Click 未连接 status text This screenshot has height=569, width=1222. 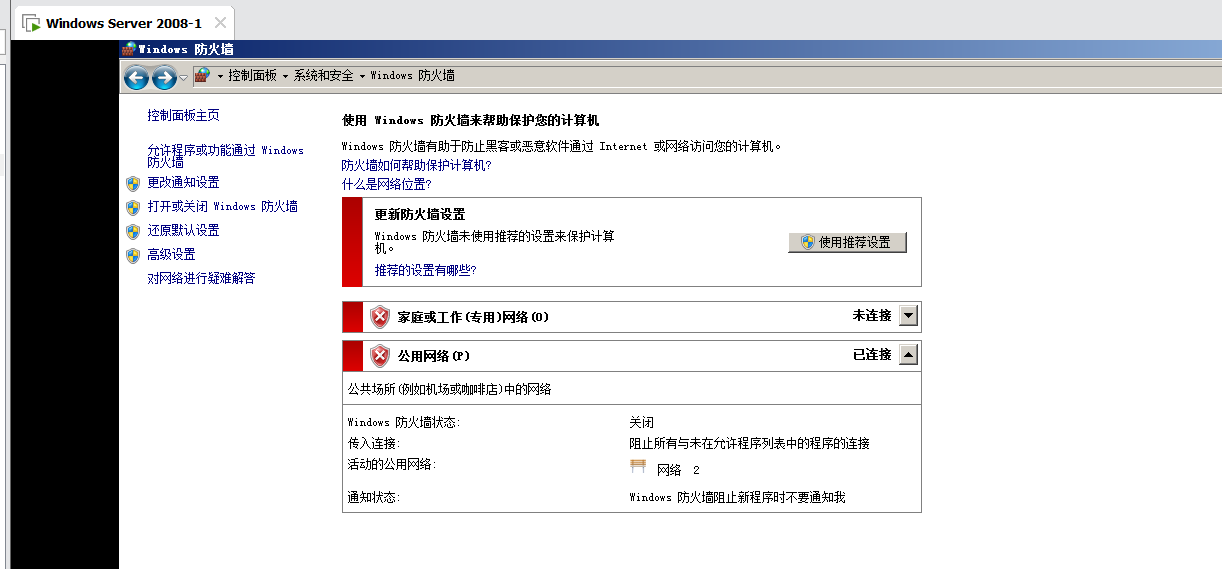click(871, 316)
